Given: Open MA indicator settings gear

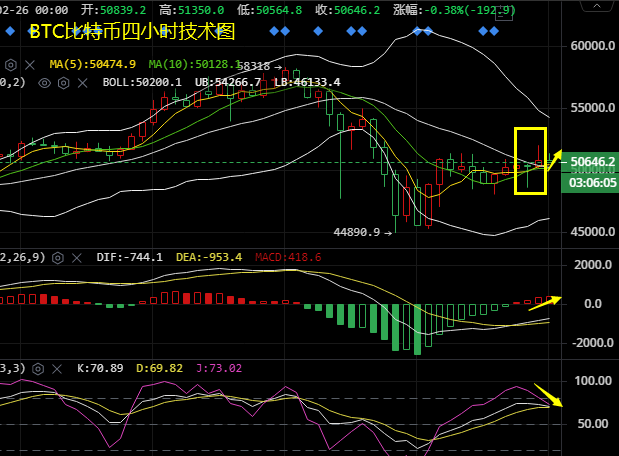Looking at the screenshot, I should (12, 64).
